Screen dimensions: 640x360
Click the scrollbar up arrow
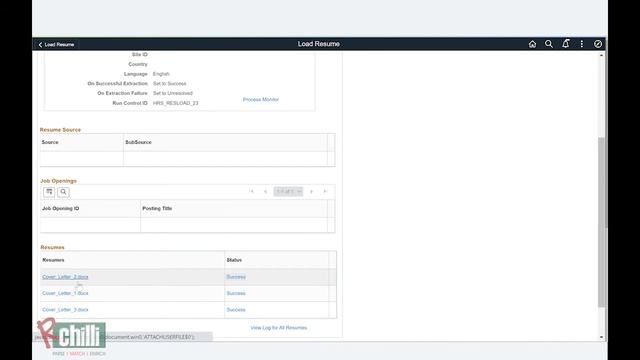tap(601, 55)
